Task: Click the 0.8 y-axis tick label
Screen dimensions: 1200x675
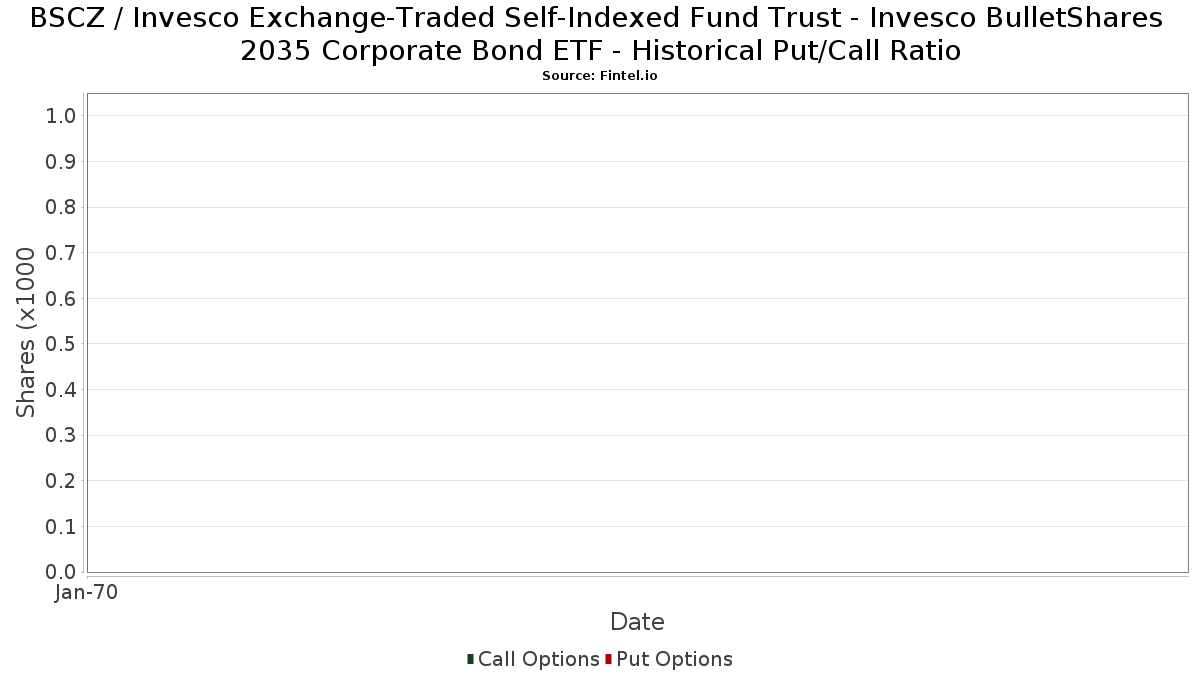Action: (x=61, y=207)
